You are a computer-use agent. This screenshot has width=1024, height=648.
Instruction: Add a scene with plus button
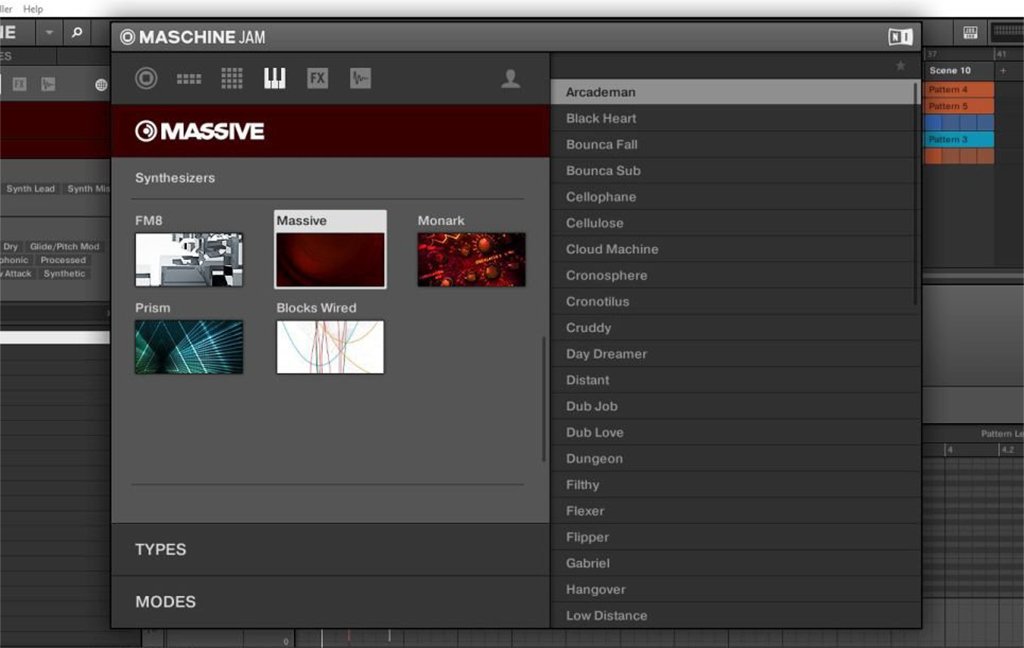click(x=1003, y=71)
